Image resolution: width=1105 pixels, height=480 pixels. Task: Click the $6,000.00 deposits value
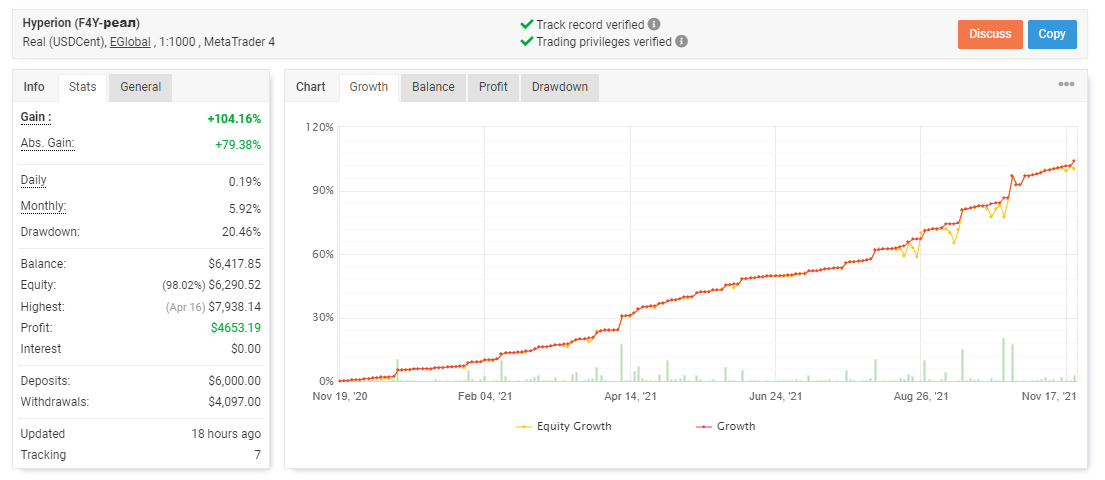(235, 381)
